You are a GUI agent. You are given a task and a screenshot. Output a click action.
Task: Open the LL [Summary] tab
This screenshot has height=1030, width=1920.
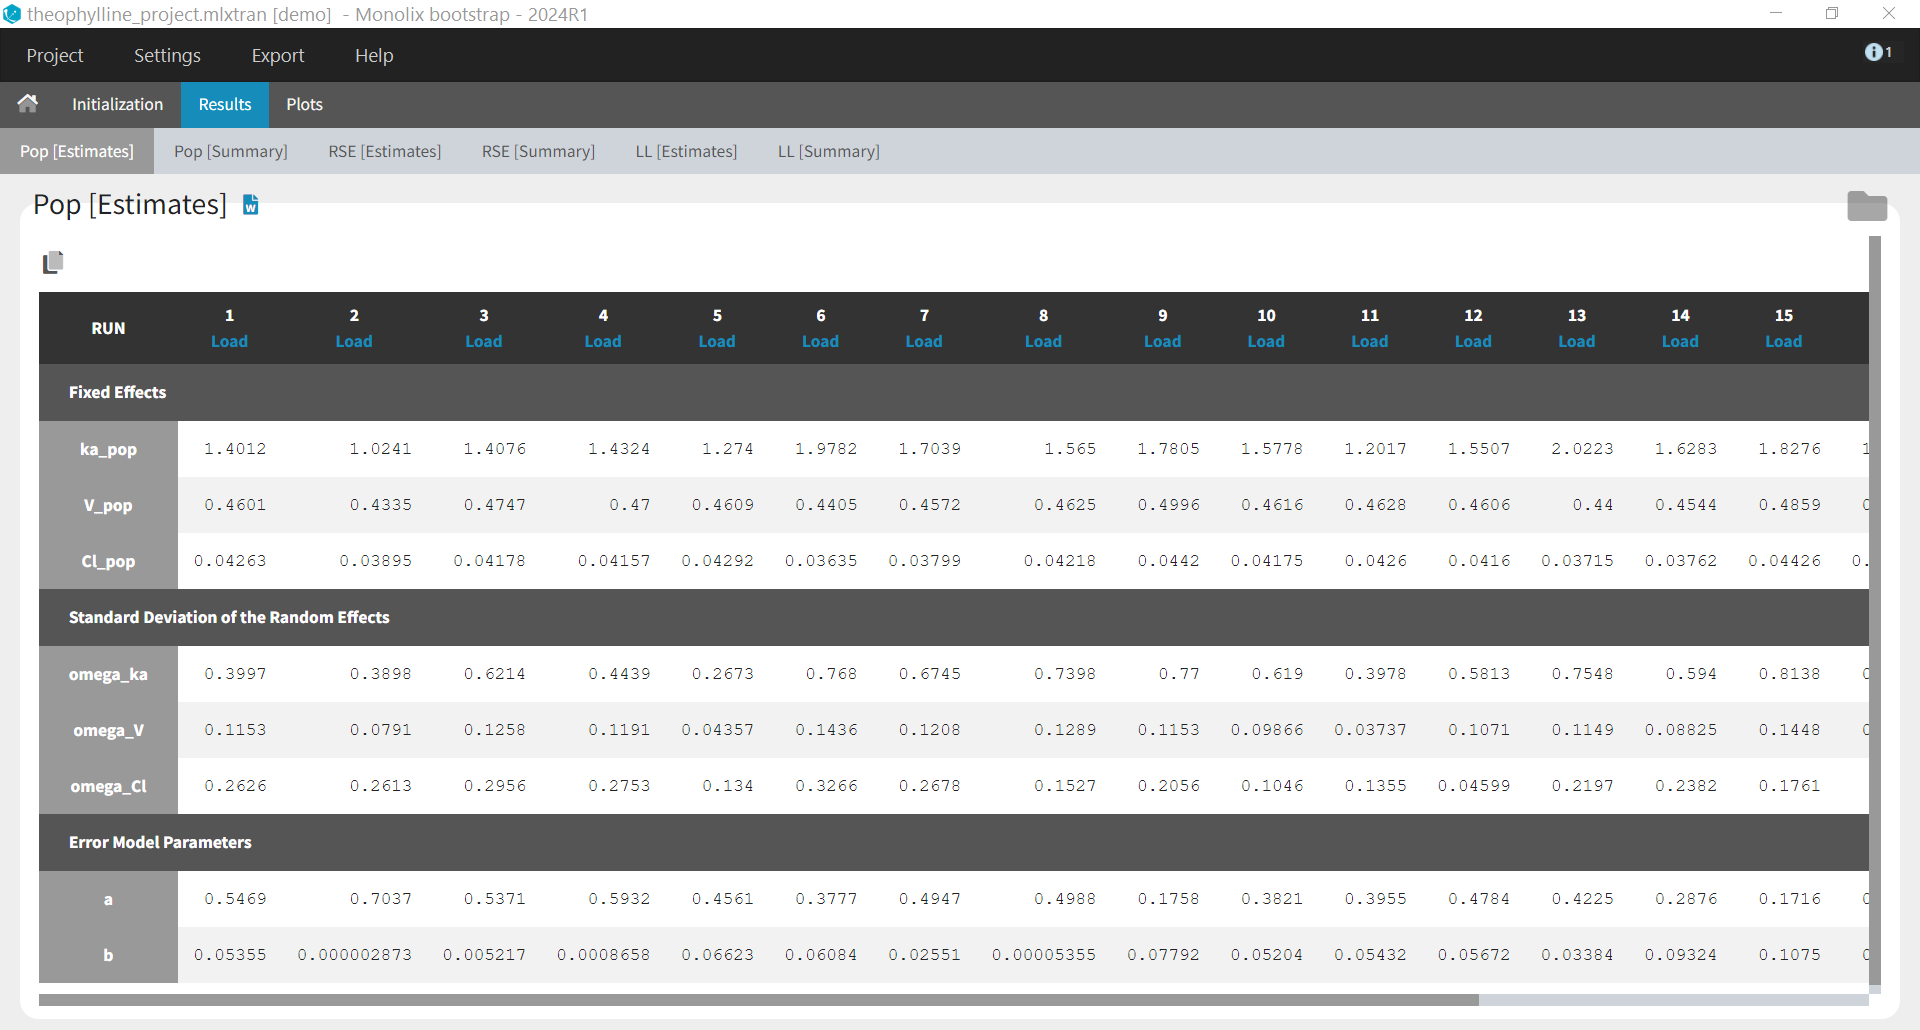828,151
